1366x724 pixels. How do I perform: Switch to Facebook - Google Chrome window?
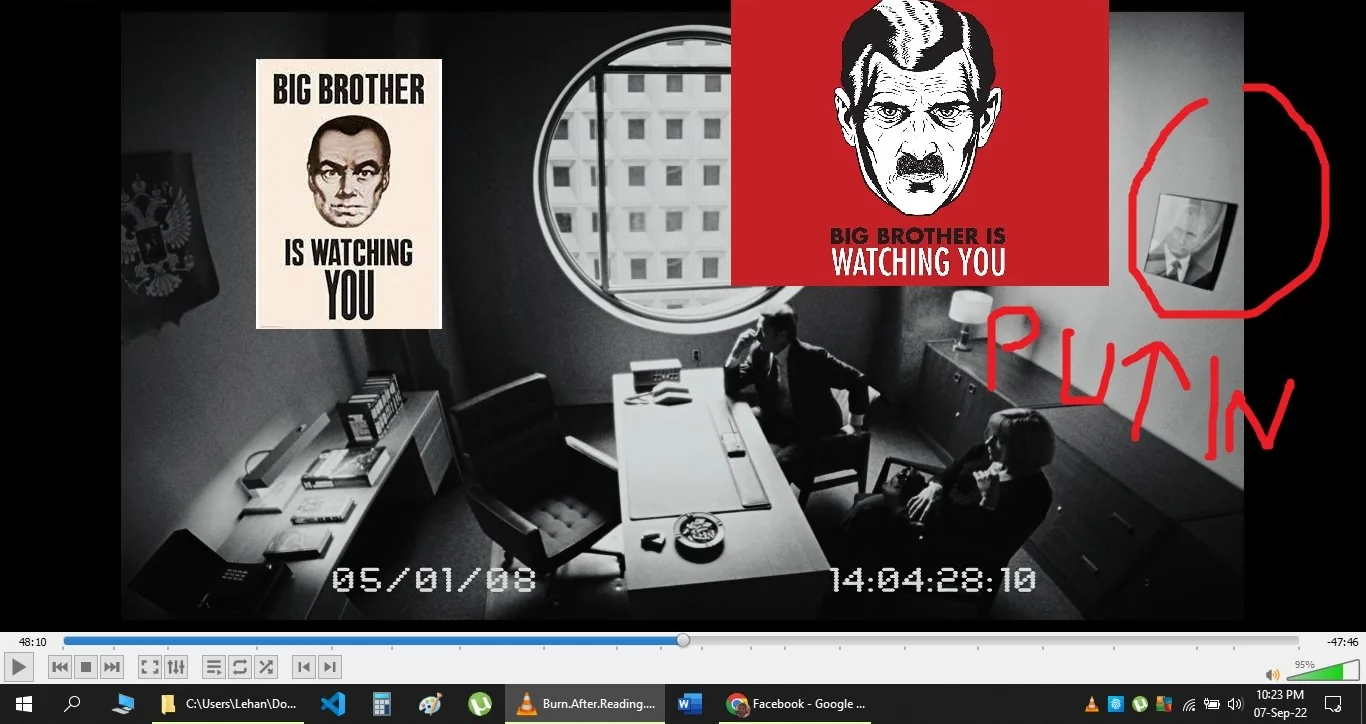coord(795,704)
